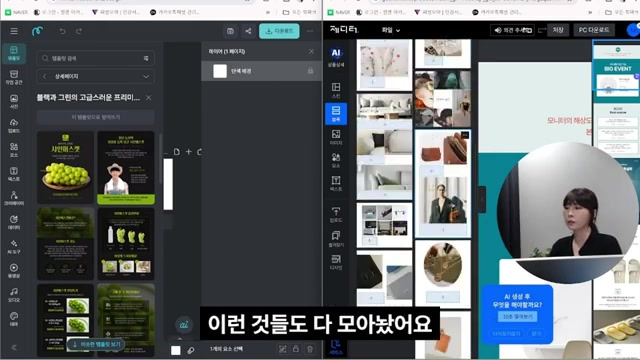Image resolution: width=640 pixels, height=360 pixels.
Task: Toggle the lock icon in bottom bar
Action: [296, 349]
